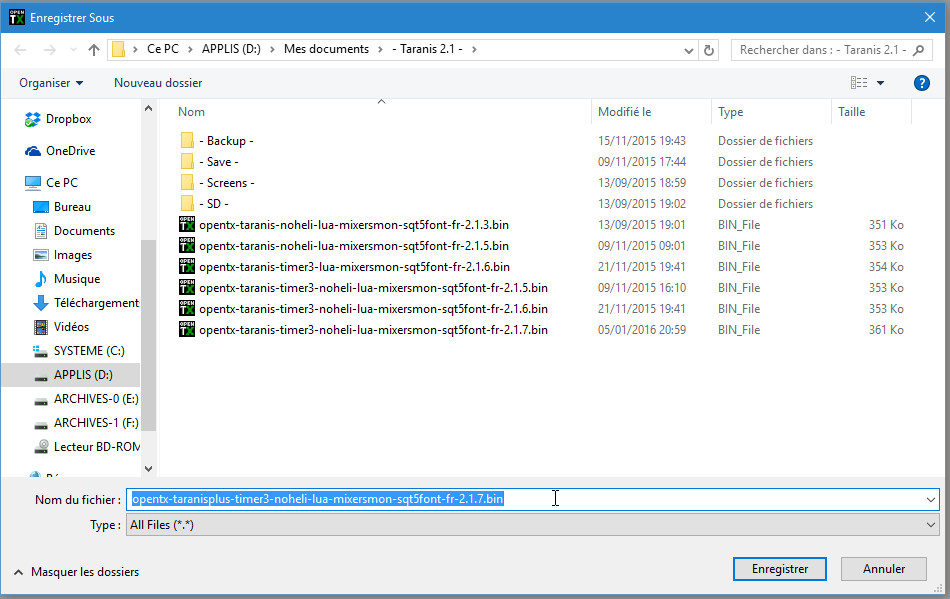Select file opentx-taranis-timer3-noheli-lua-mixersmon-sqt5font-fr-2.1.7.bin by name
The image size is (950, 599).
pyautogui.click(x=373, y=329)
